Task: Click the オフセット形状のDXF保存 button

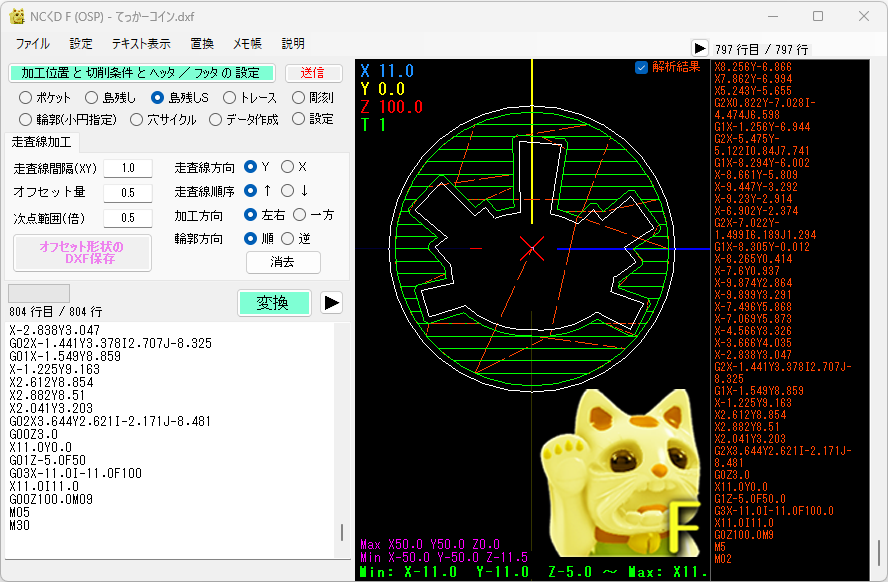Action: (x=82, y=252)
